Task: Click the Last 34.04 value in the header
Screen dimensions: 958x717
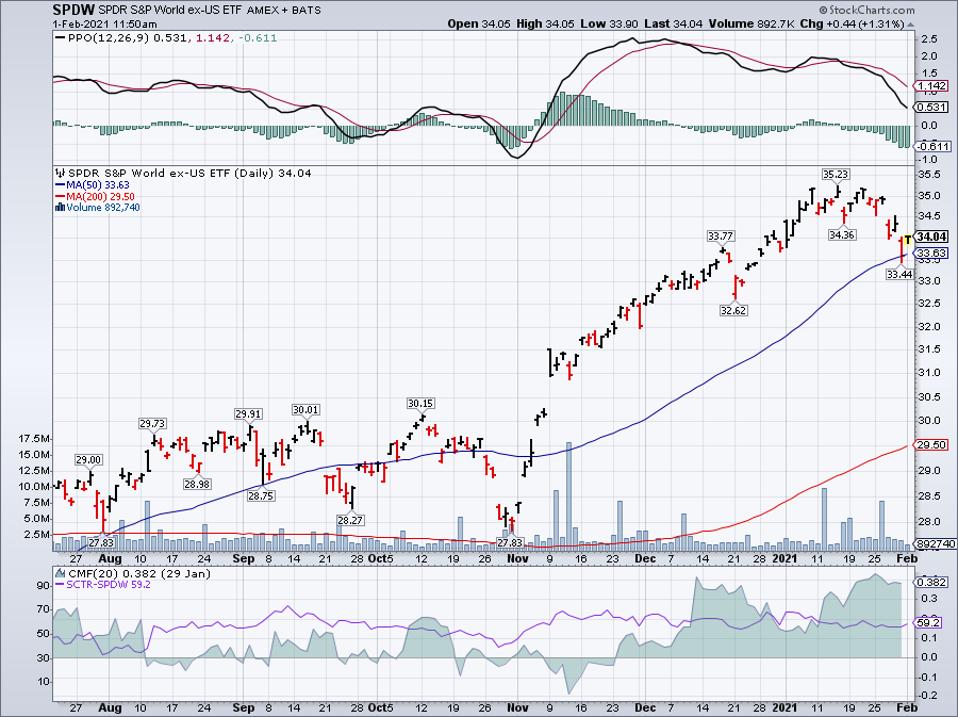Action: tap(673, 24)
